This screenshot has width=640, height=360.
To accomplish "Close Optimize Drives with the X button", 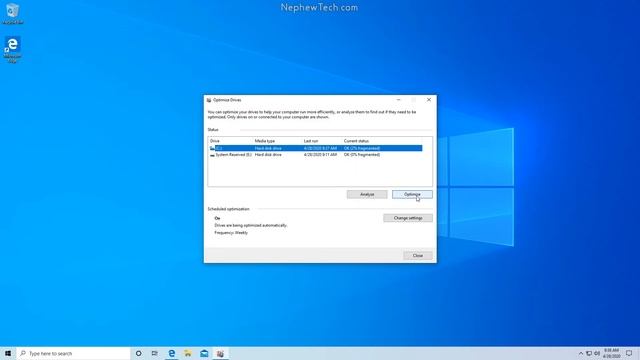I will pyautogui.click(x=429, y=100).
